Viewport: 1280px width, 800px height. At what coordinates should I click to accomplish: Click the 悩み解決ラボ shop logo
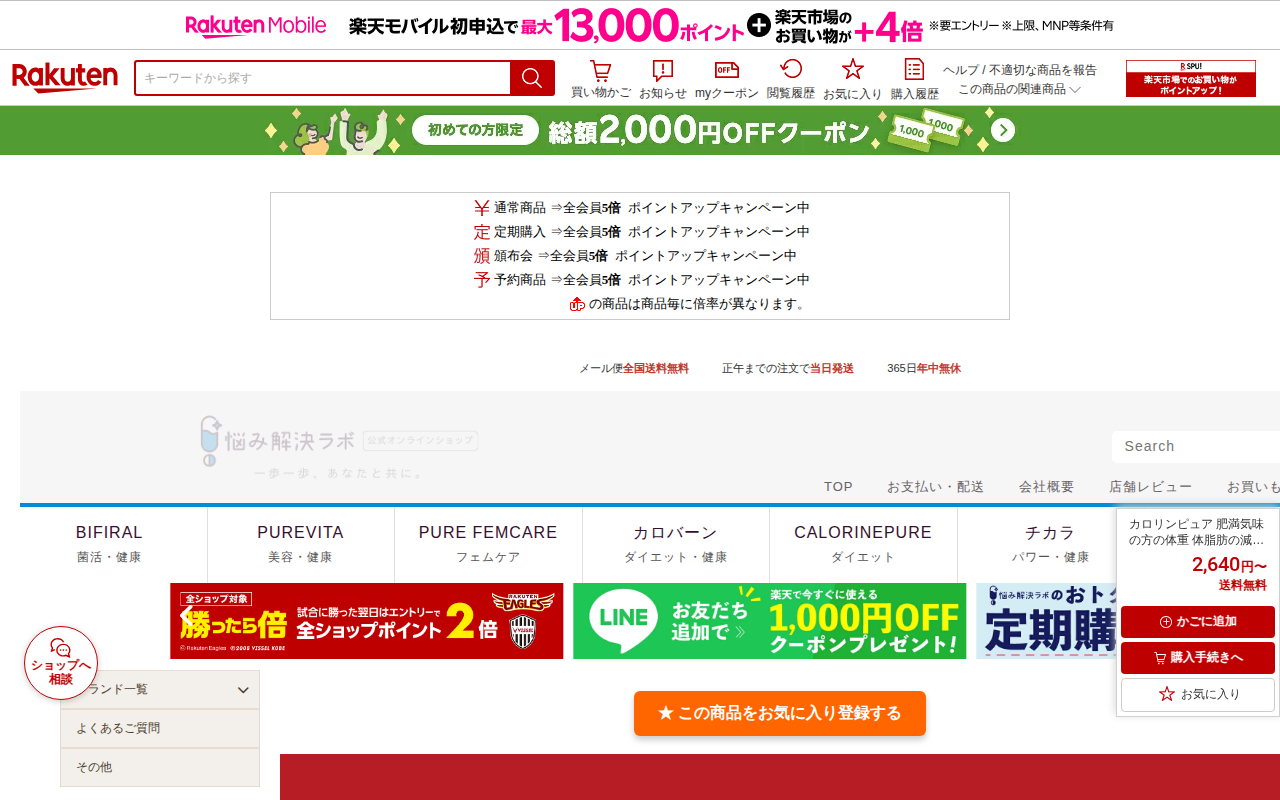point(339,447)
